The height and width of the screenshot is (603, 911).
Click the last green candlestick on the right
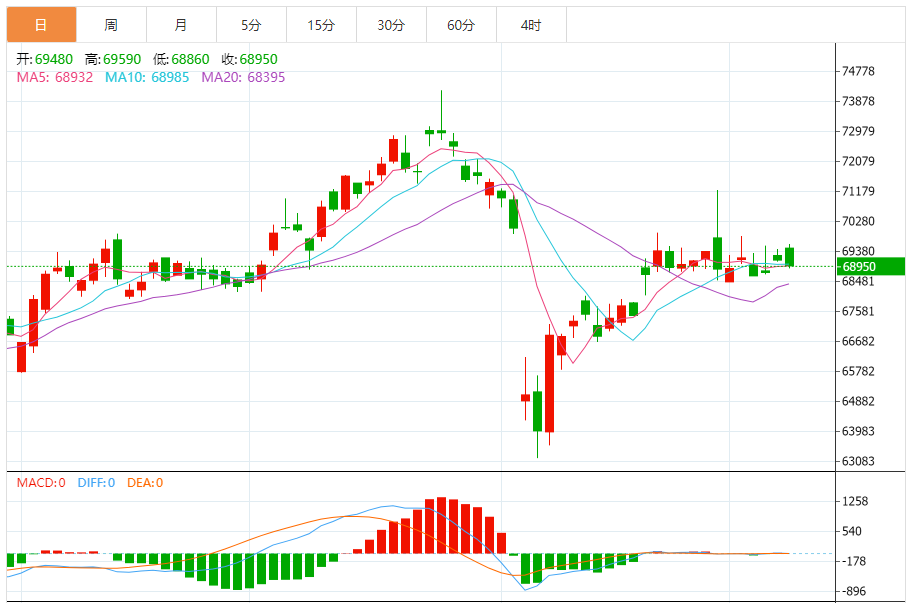790,256
